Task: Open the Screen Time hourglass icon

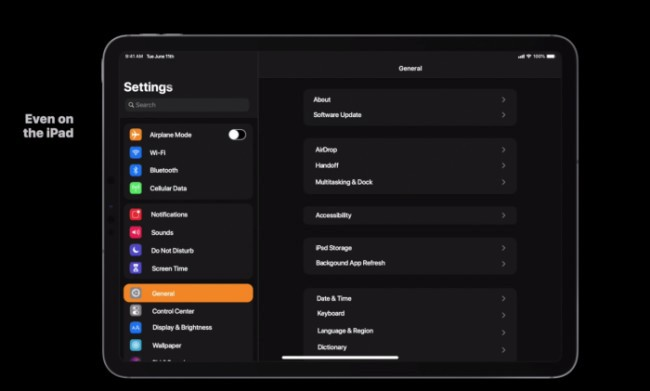Action: click(x=136, y=268)
